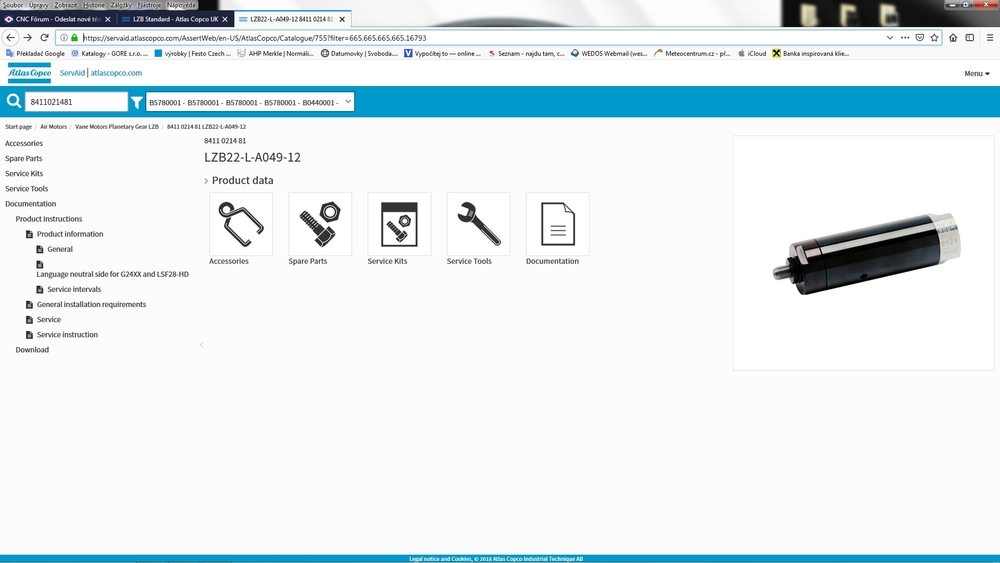Open the Menu dropdown at top right
Viewport: 1000px width, 563px height.
[x=976, y=73]
